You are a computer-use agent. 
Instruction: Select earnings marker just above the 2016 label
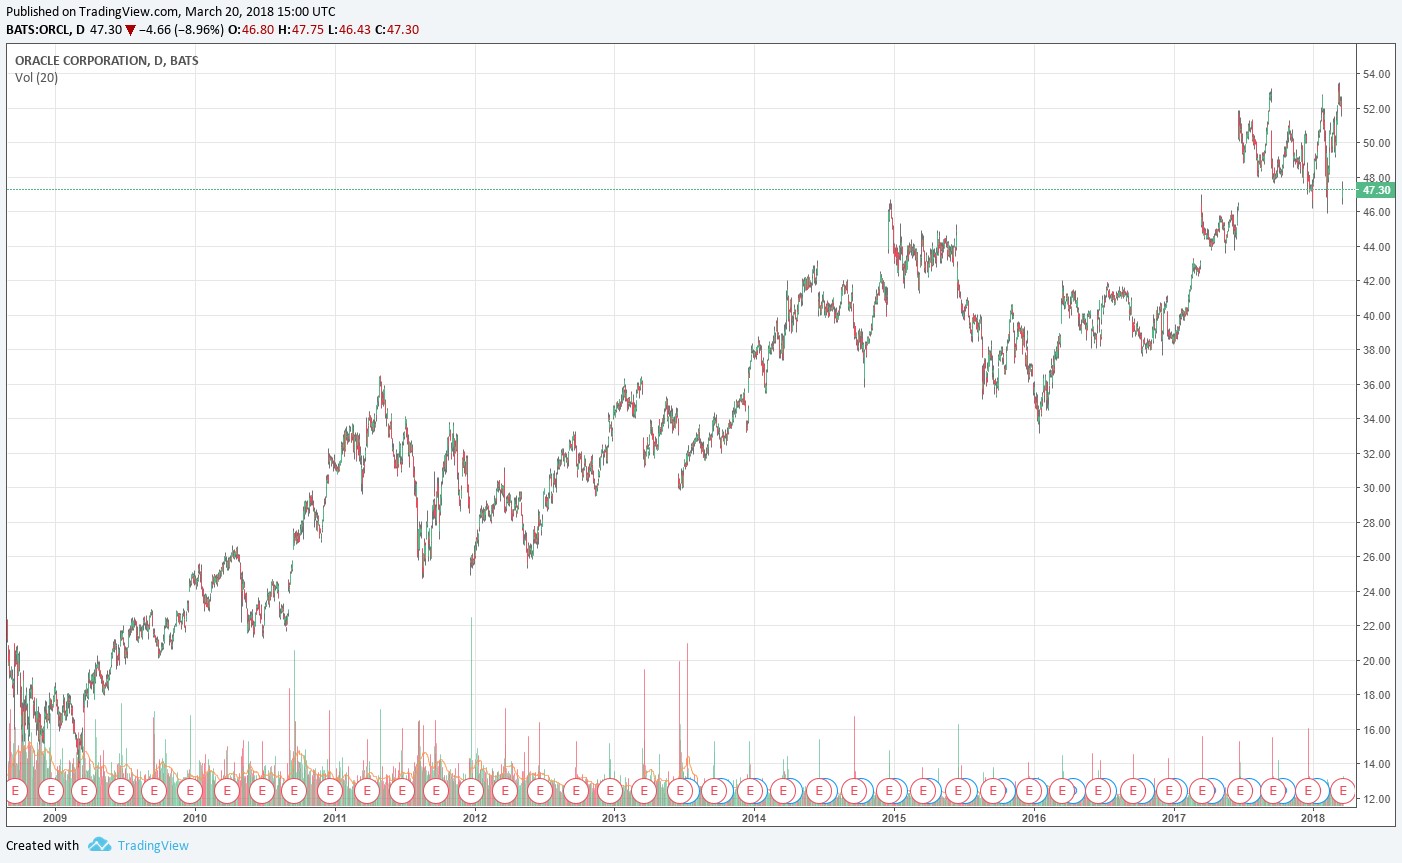point(1029,790)
